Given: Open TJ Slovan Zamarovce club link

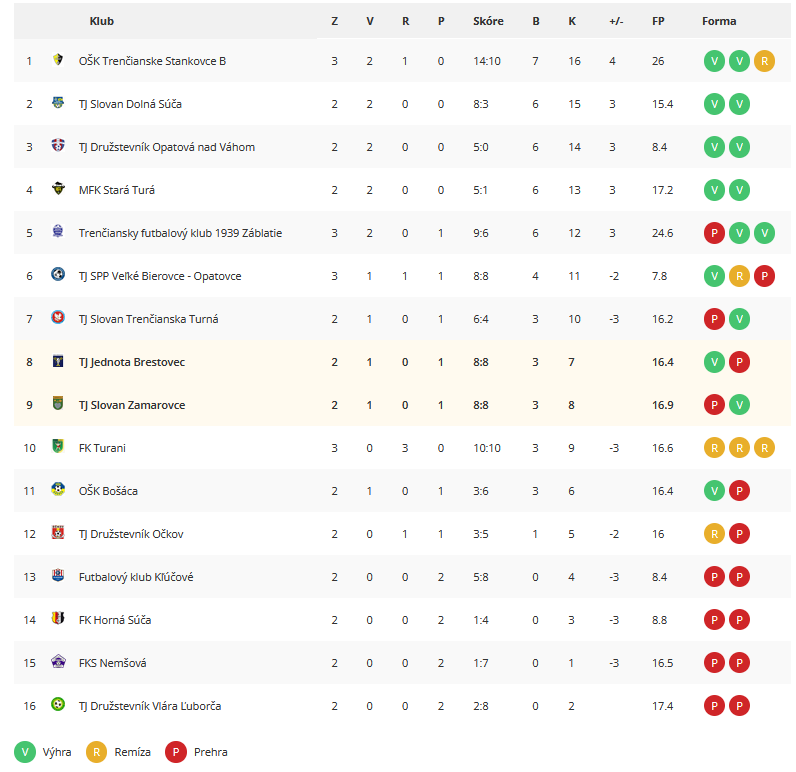Looking at the screenshot, I should (x=132, y=405).
